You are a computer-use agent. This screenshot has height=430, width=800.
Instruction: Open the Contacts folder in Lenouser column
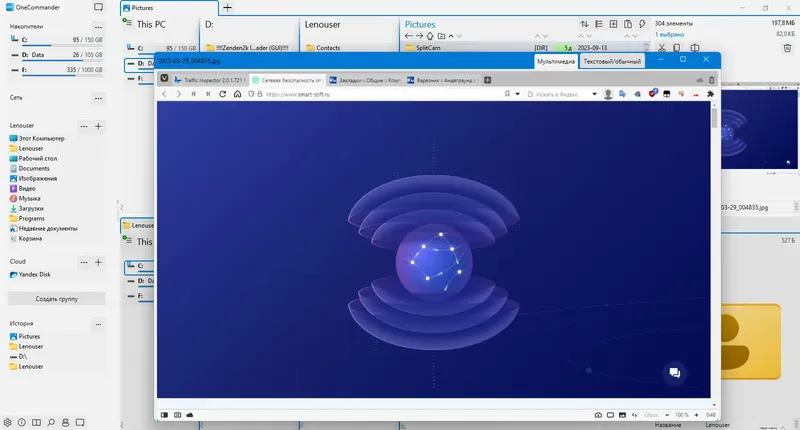point(323,47)
